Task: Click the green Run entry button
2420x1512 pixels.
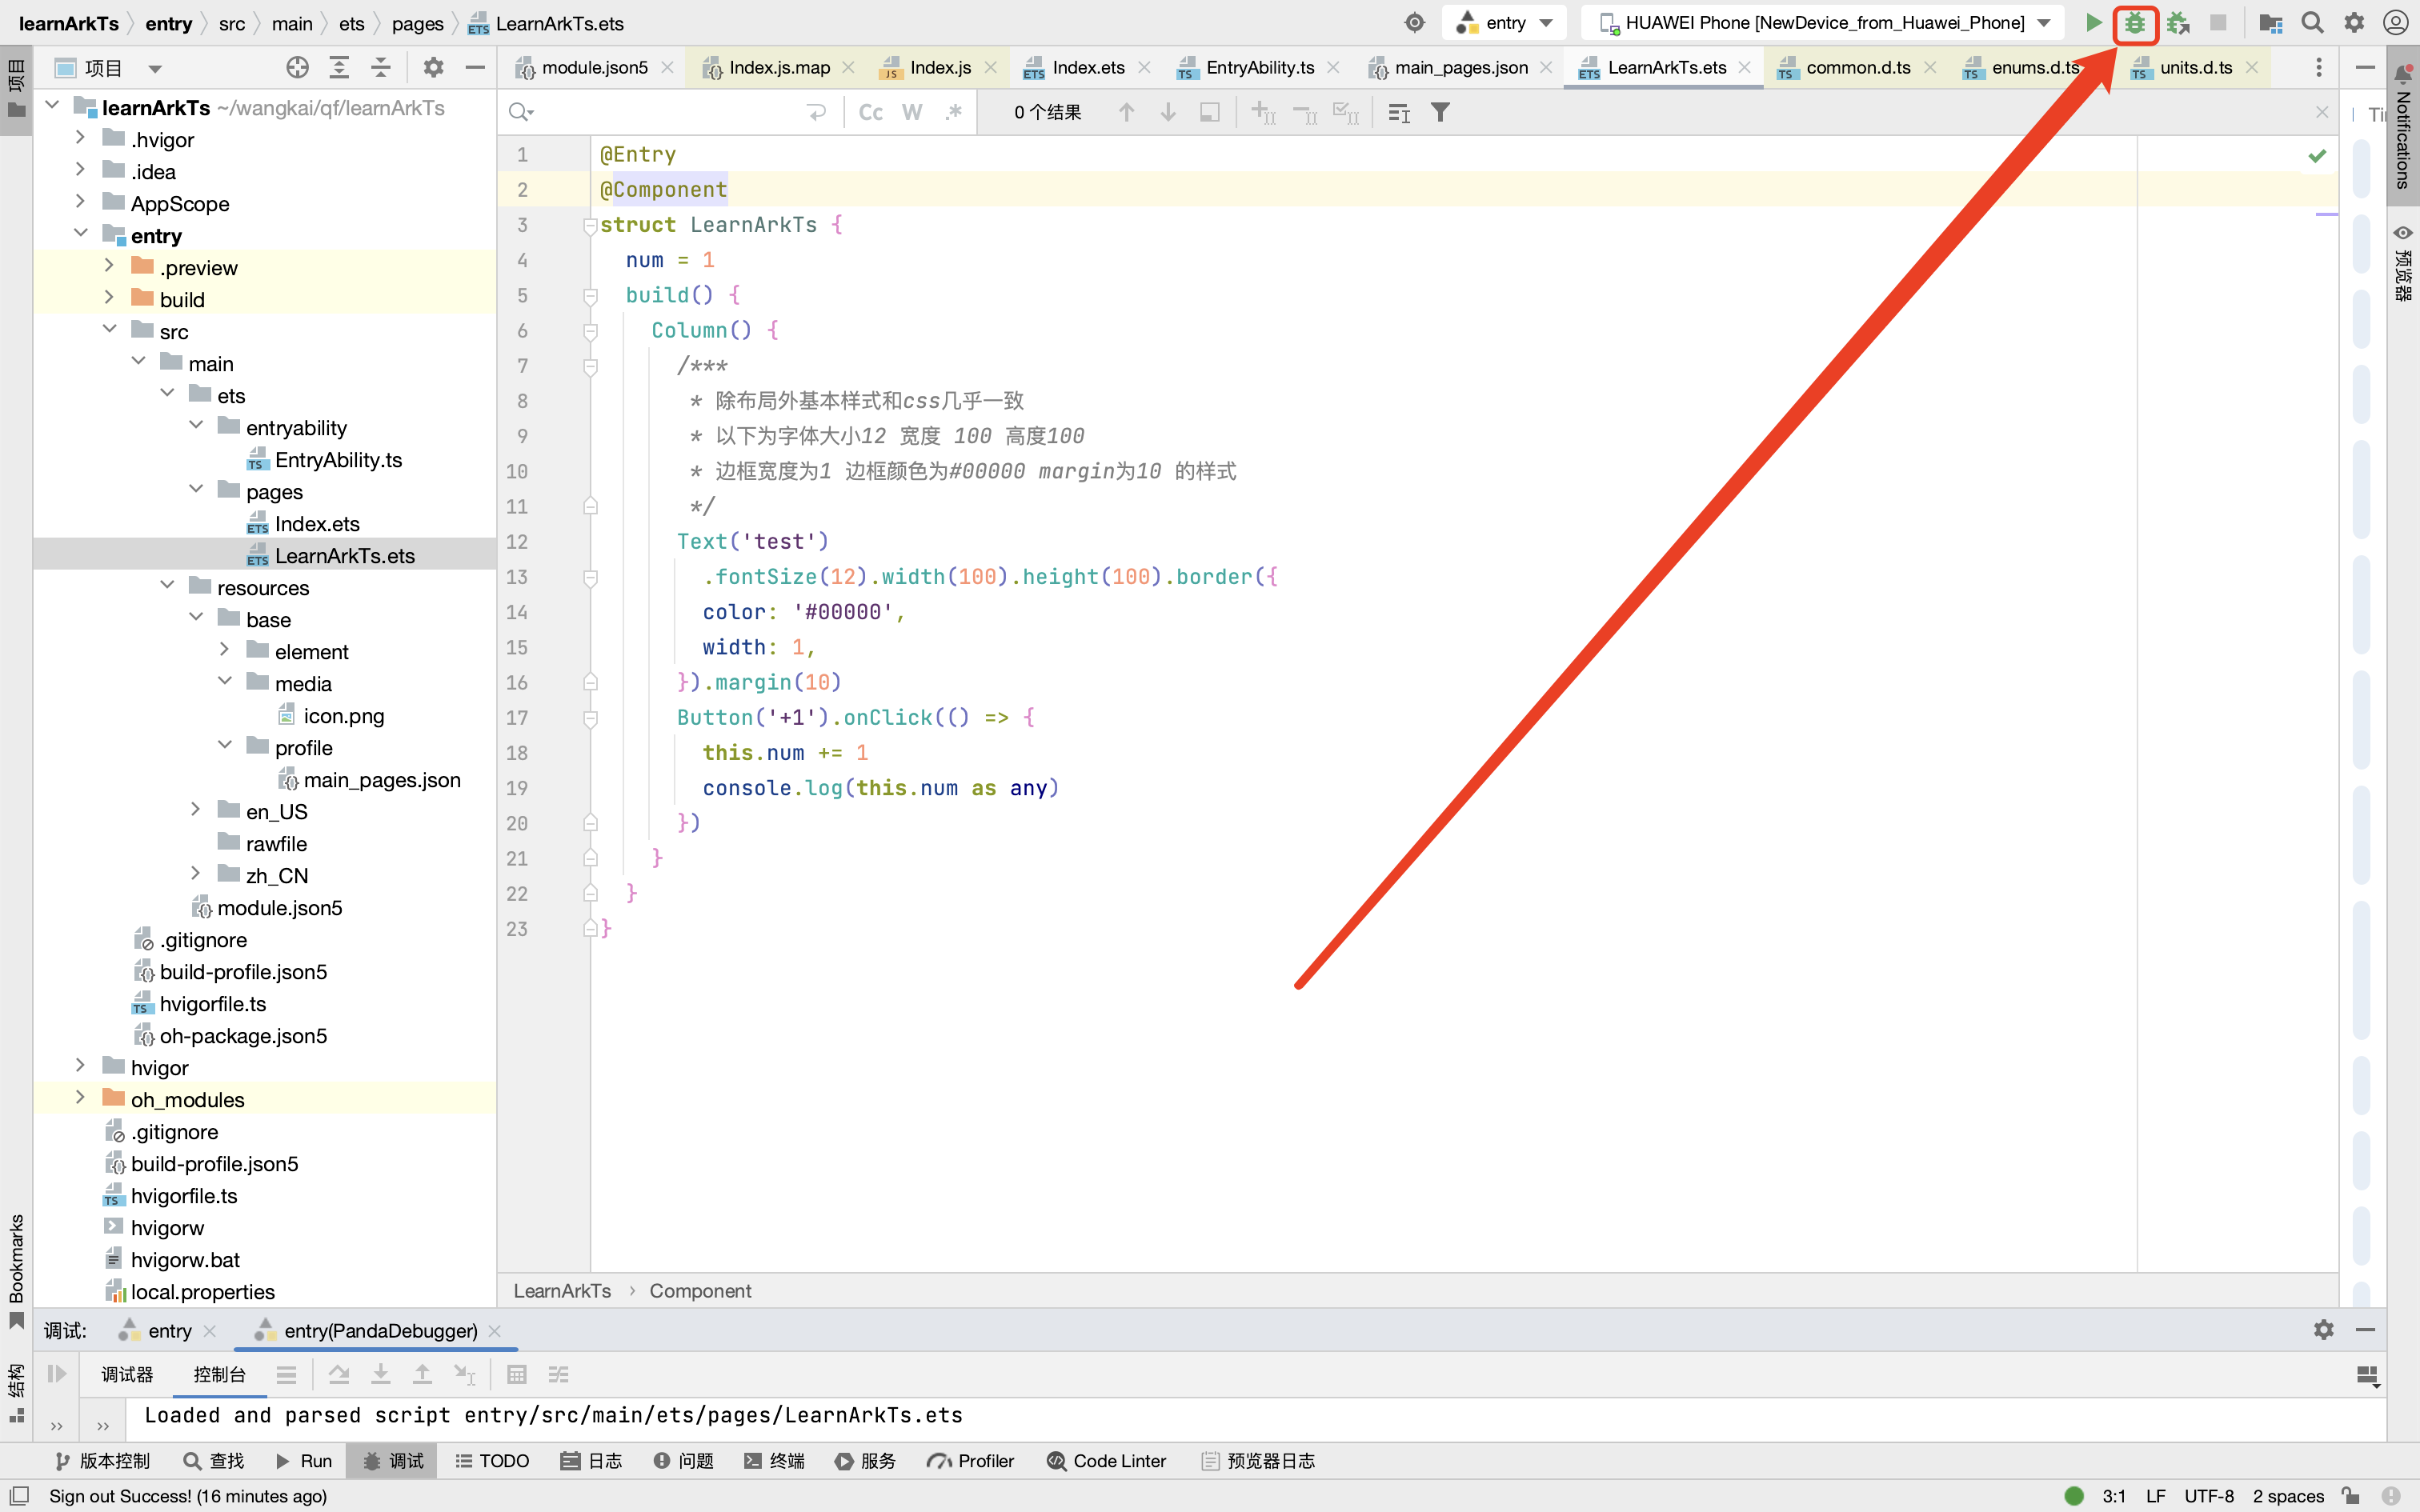Action: (2093, 23)
